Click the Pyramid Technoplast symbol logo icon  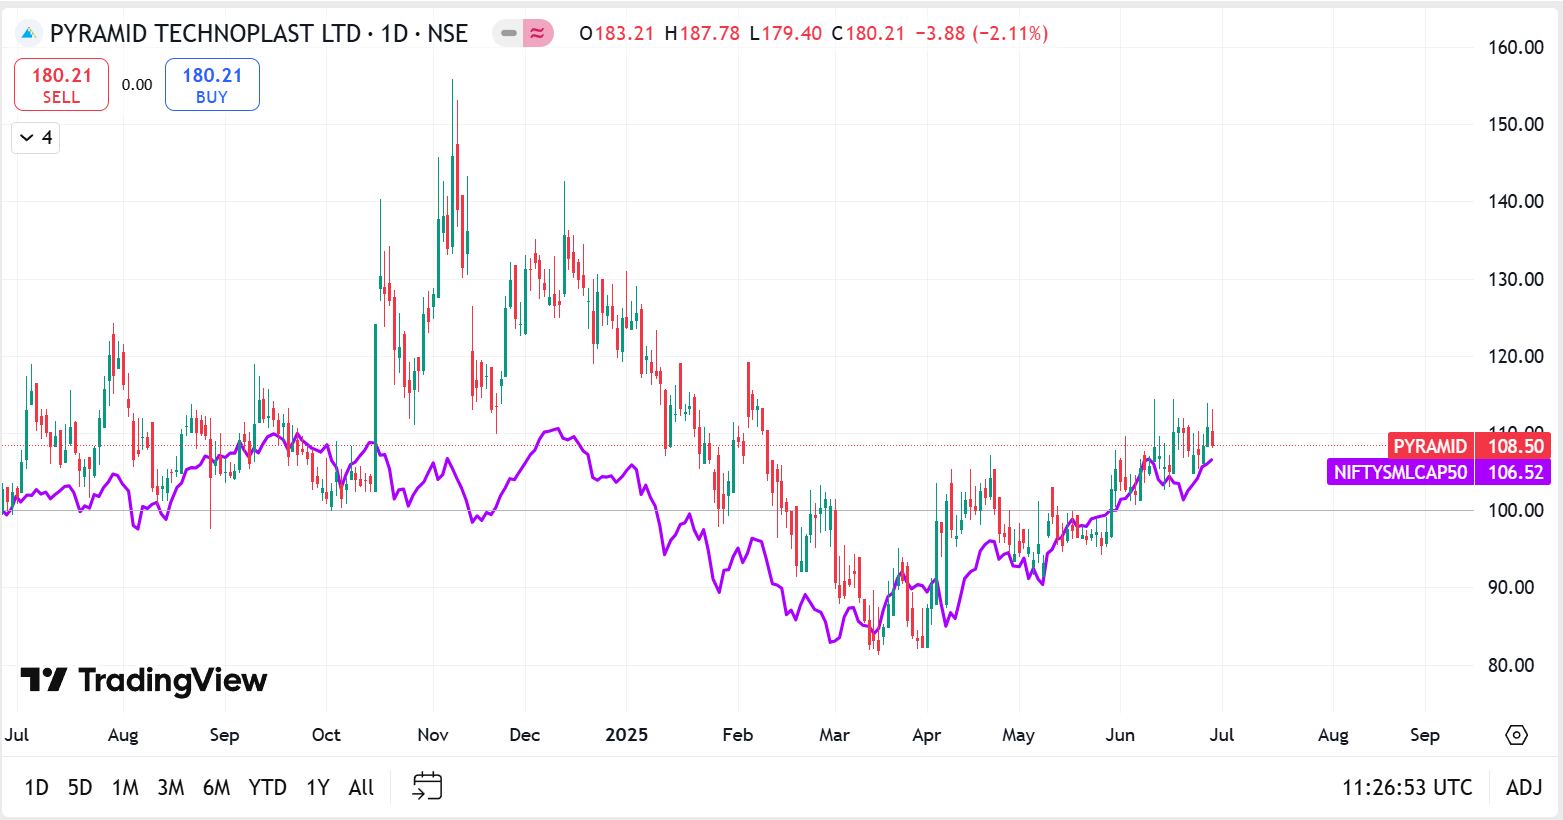pyautogui.click(x=29, y=34)
